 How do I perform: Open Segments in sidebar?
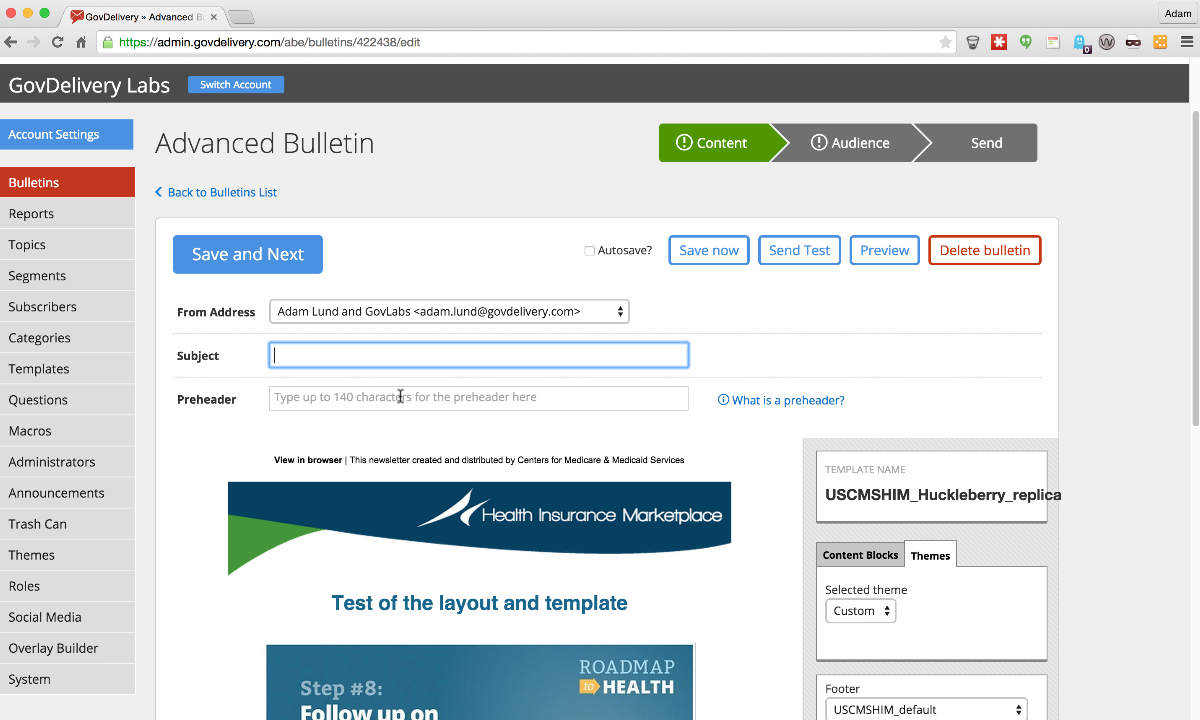(x=67, y=275)
